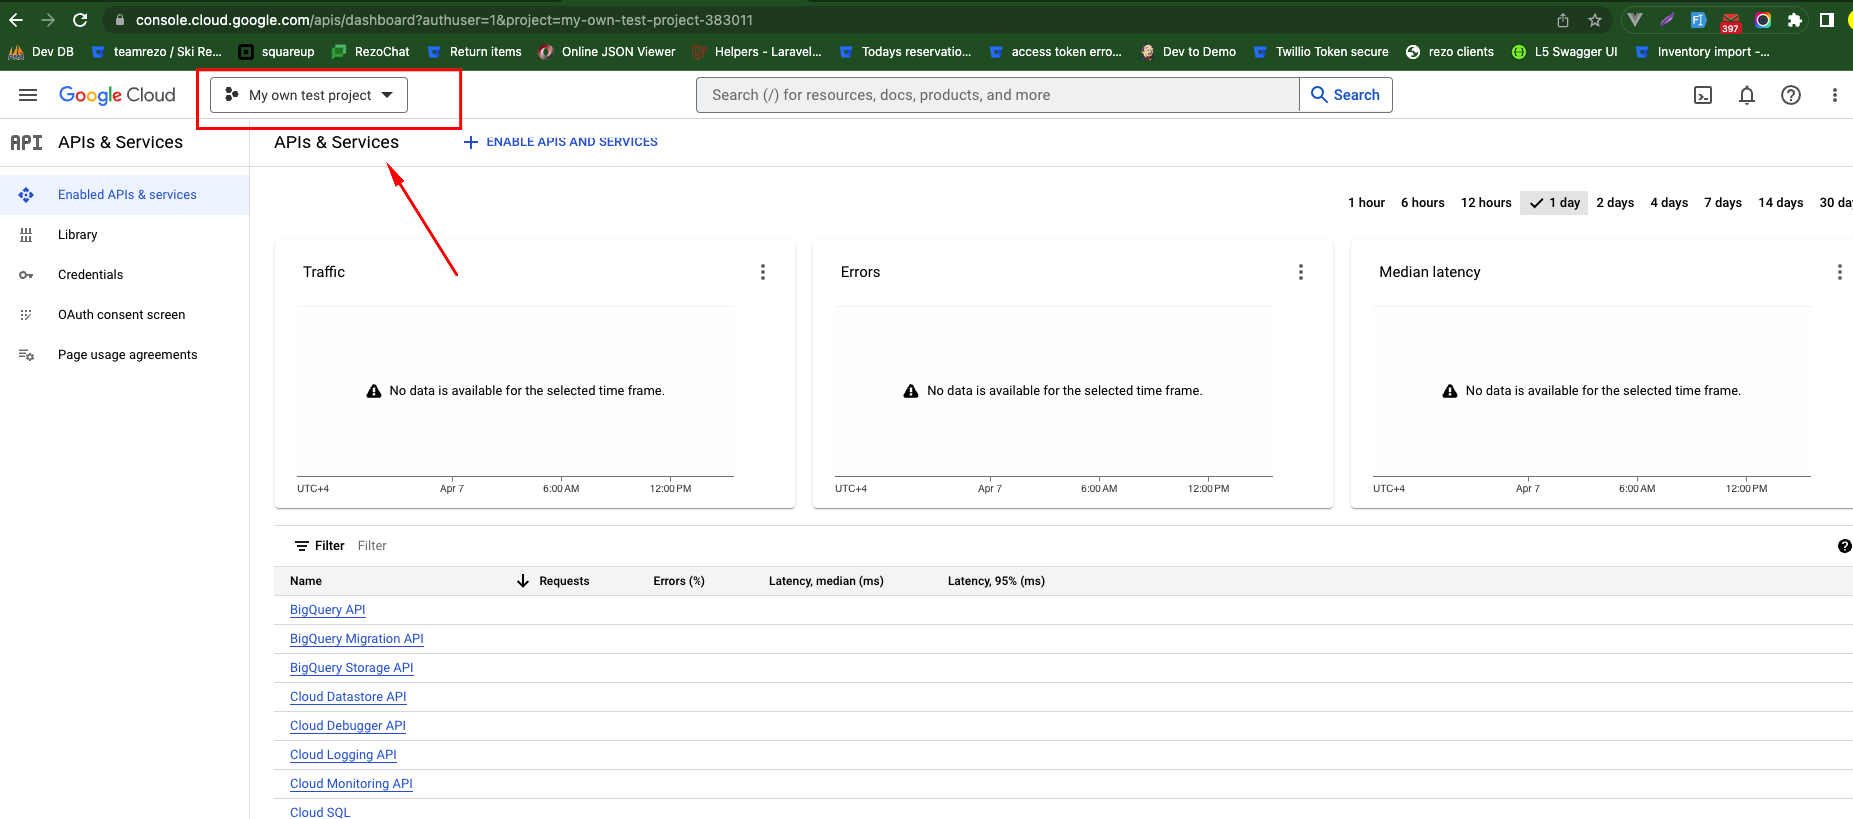Click the browser address bar URL
This screenshot has height=819, width=1853.
point(444,20)
